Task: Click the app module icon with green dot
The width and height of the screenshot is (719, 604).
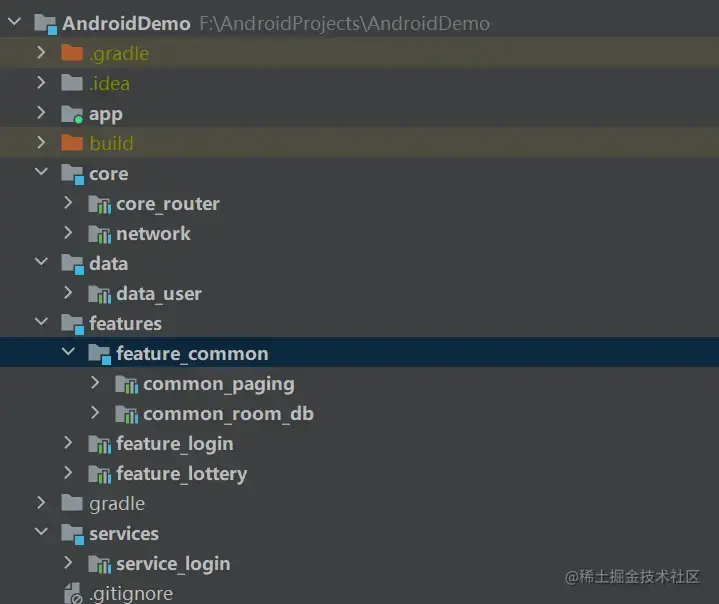Action: pyautogui.click(x=72, y=114)
